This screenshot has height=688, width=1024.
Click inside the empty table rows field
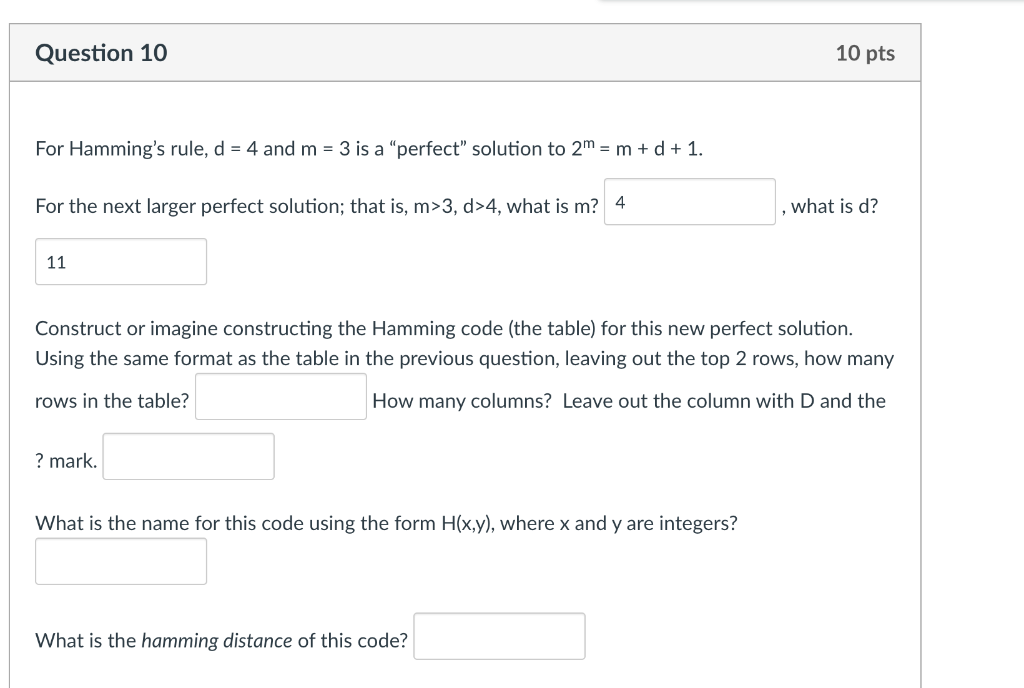pyautogui.click(x=281, y=395)
